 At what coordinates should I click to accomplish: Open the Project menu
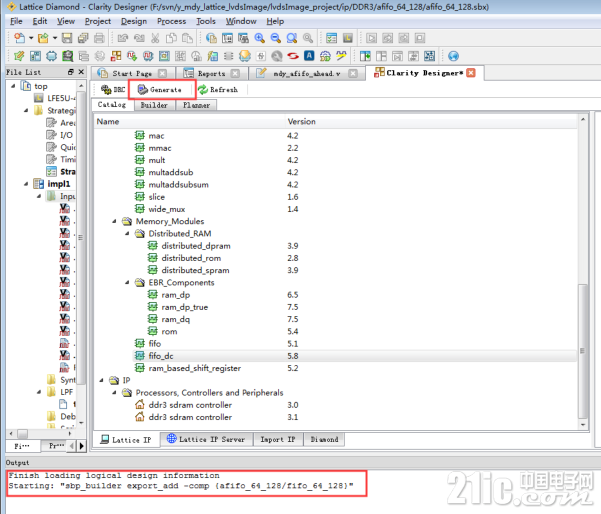click(x=98, y=21)
